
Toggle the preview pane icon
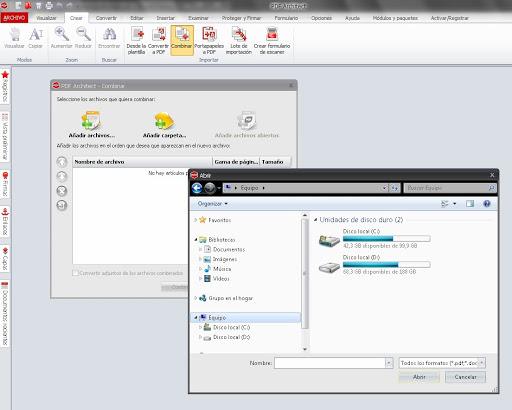point(470,204)
